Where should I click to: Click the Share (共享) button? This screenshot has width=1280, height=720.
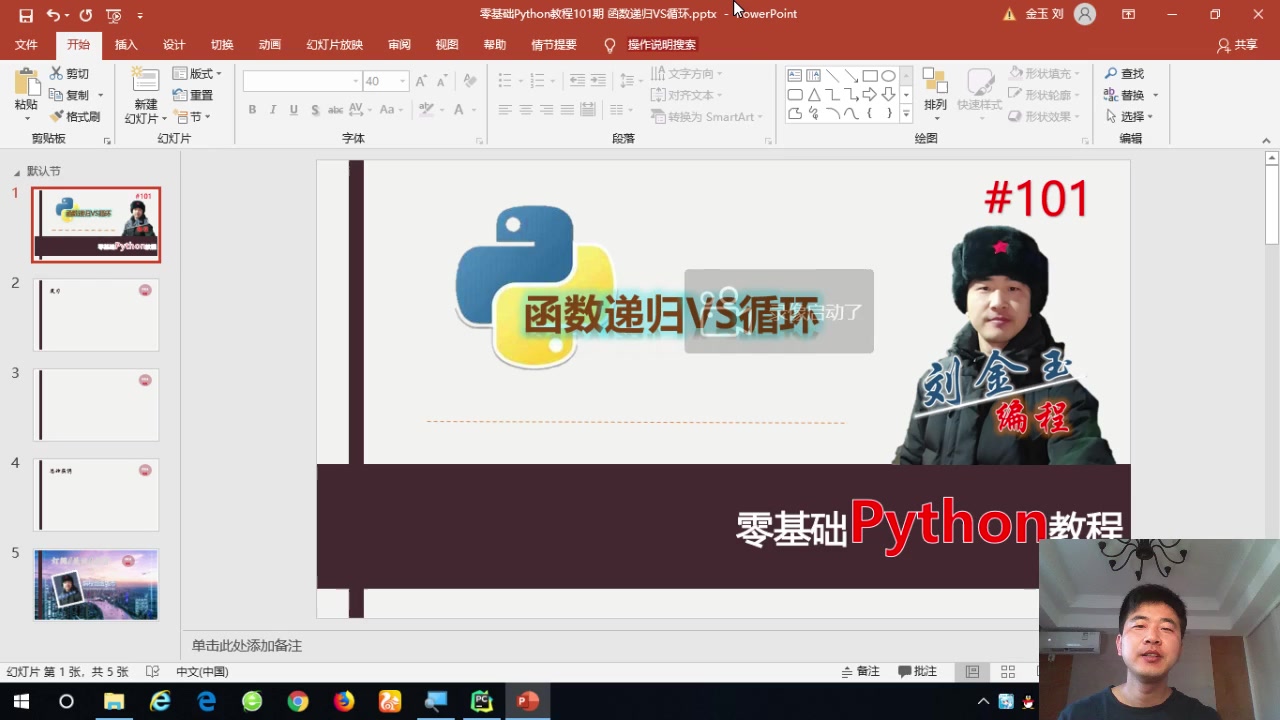click(1237, 45)
